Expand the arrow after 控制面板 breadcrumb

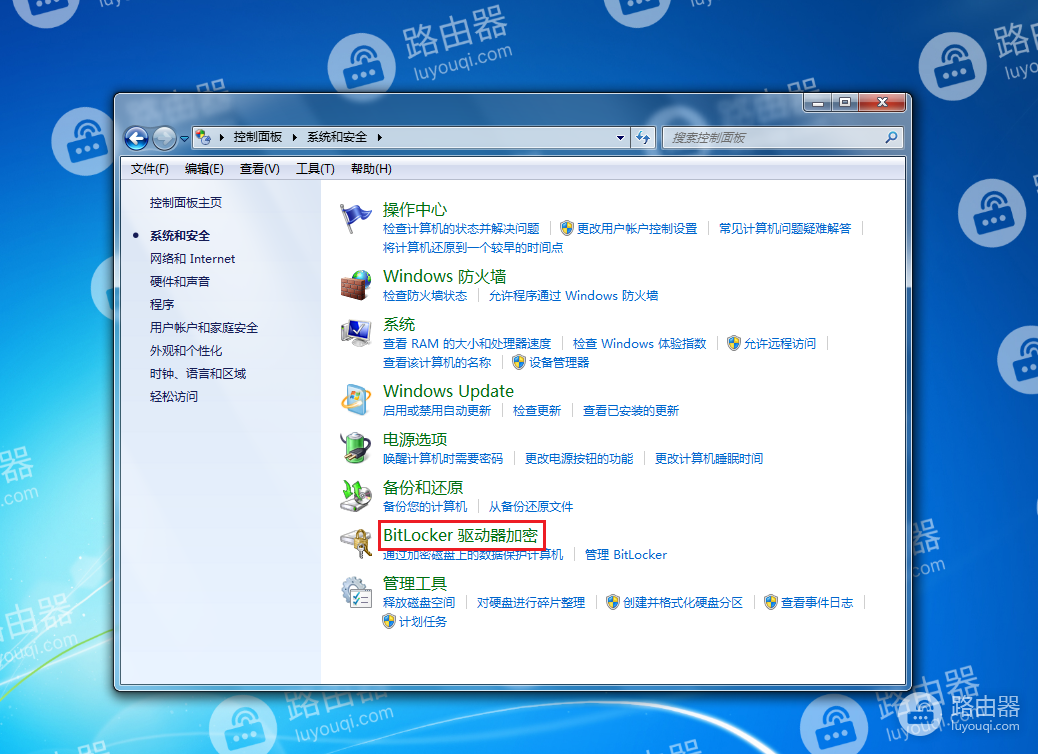[x=295, y=137]
